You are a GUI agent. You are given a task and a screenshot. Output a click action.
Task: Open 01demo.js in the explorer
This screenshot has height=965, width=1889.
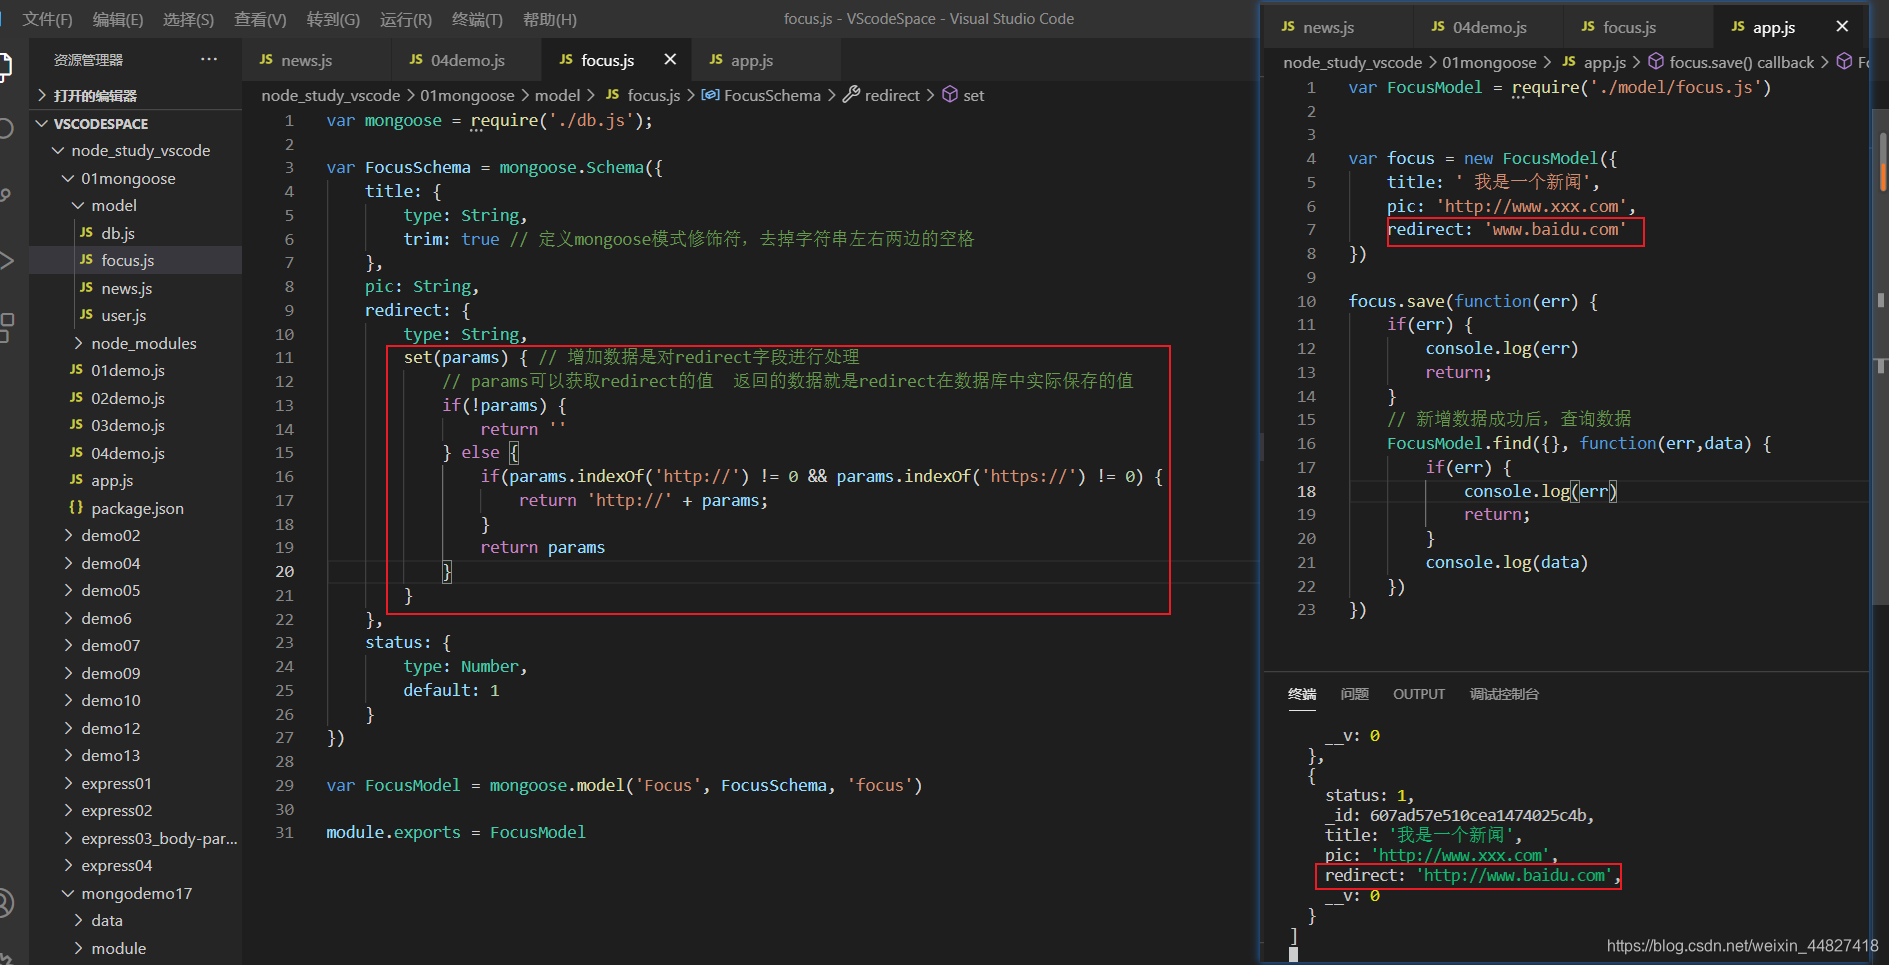pyautogui.click(x=136, y=370)
